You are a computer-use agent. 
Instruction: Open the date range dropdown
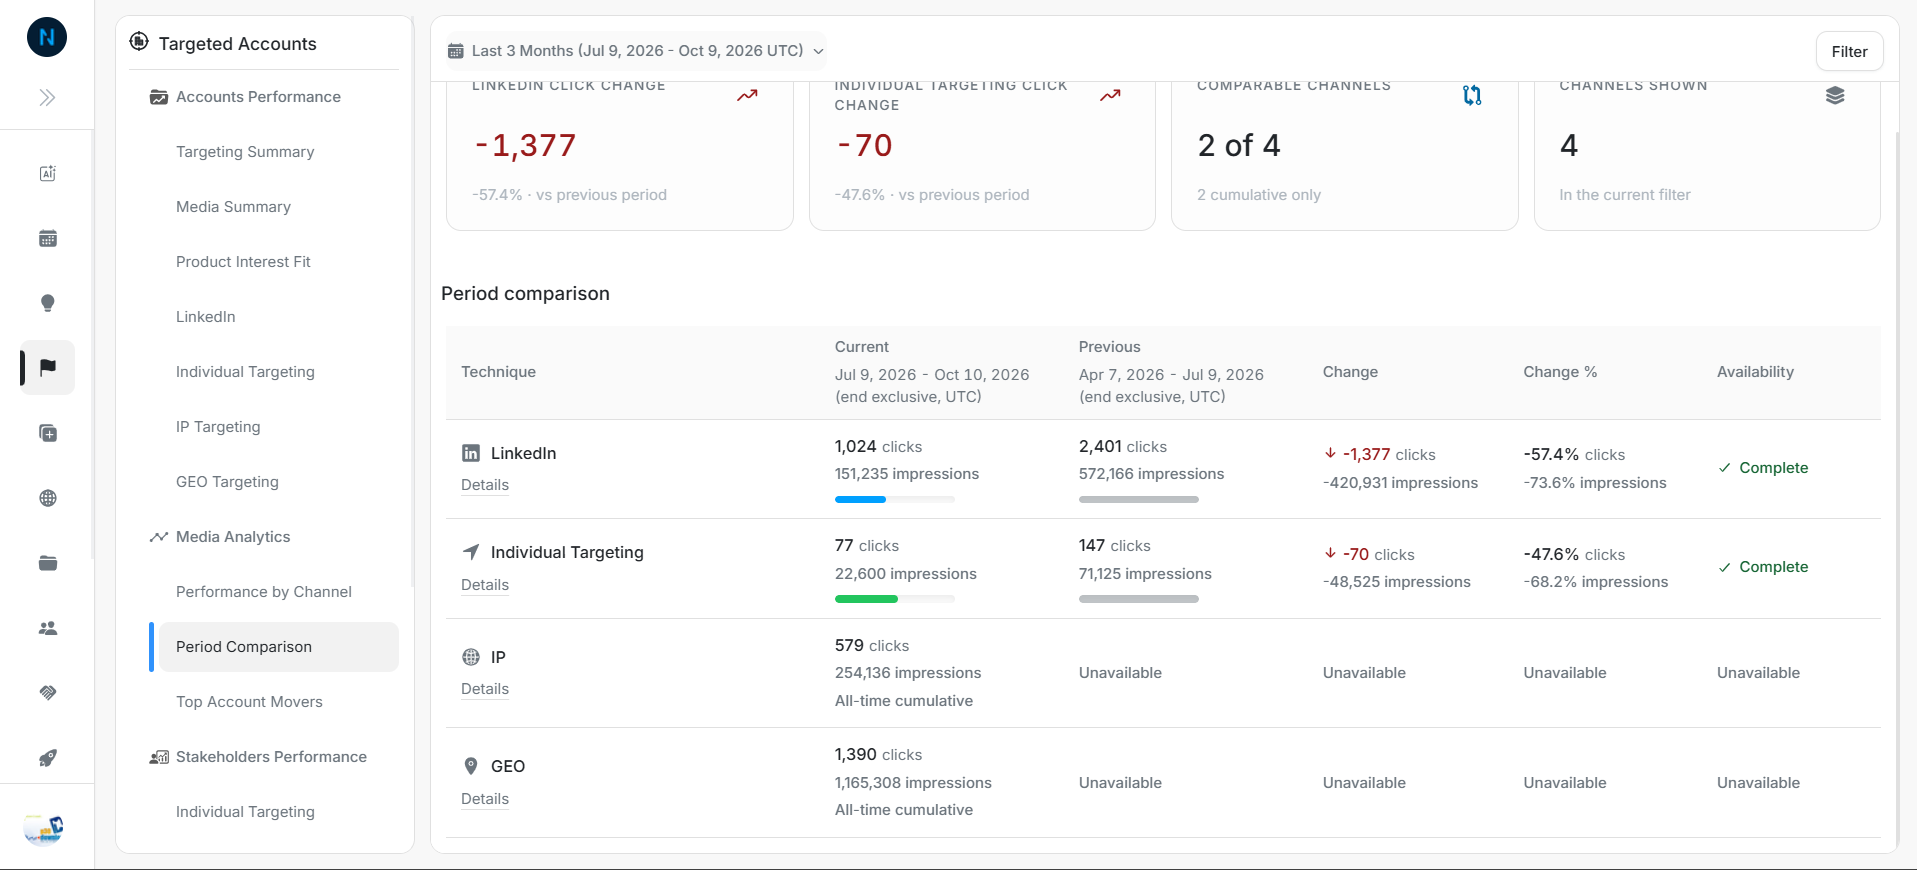(636, 51)
